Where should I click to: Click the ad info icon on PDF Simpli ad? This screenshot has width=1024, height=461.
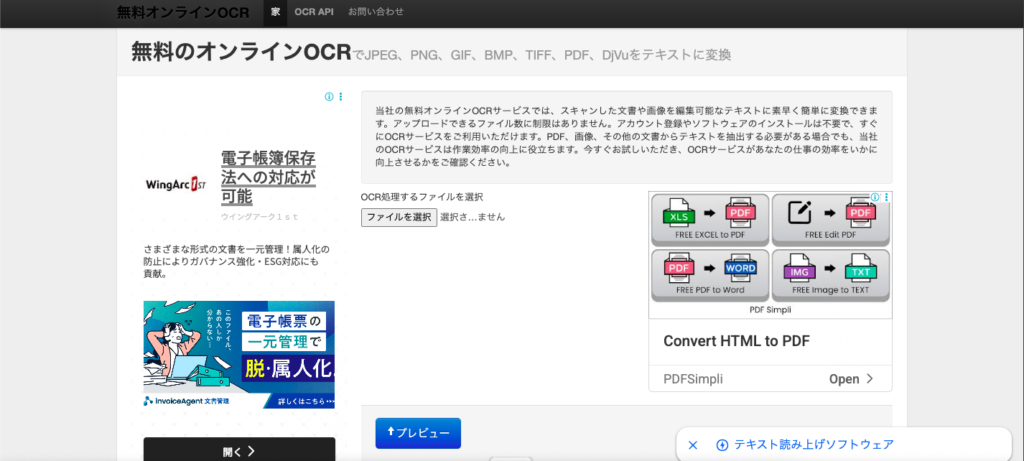tap(875, 198)
